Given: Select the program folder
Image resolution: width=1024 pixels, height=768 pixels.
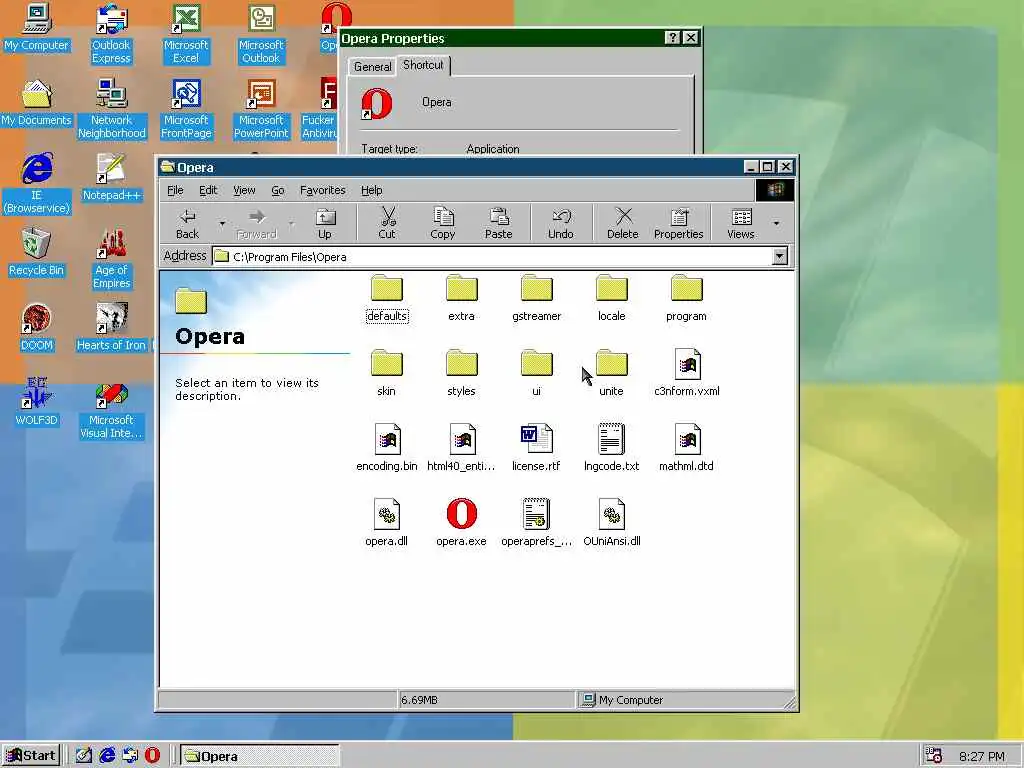Looking at the screenshot, I should coord(686,298).
